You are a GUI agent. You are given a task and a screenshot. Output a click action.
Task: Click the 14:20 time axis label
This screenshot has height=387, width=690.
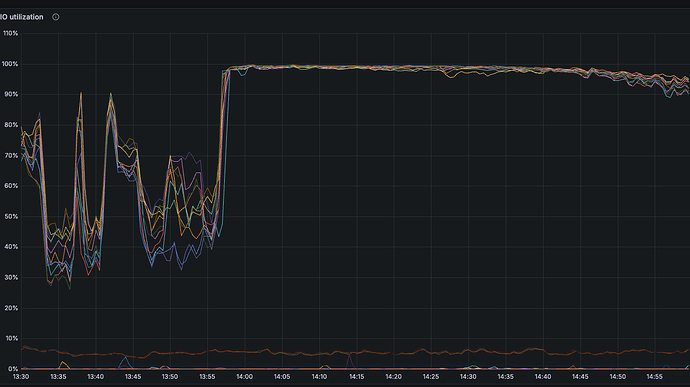pos(393,377)
